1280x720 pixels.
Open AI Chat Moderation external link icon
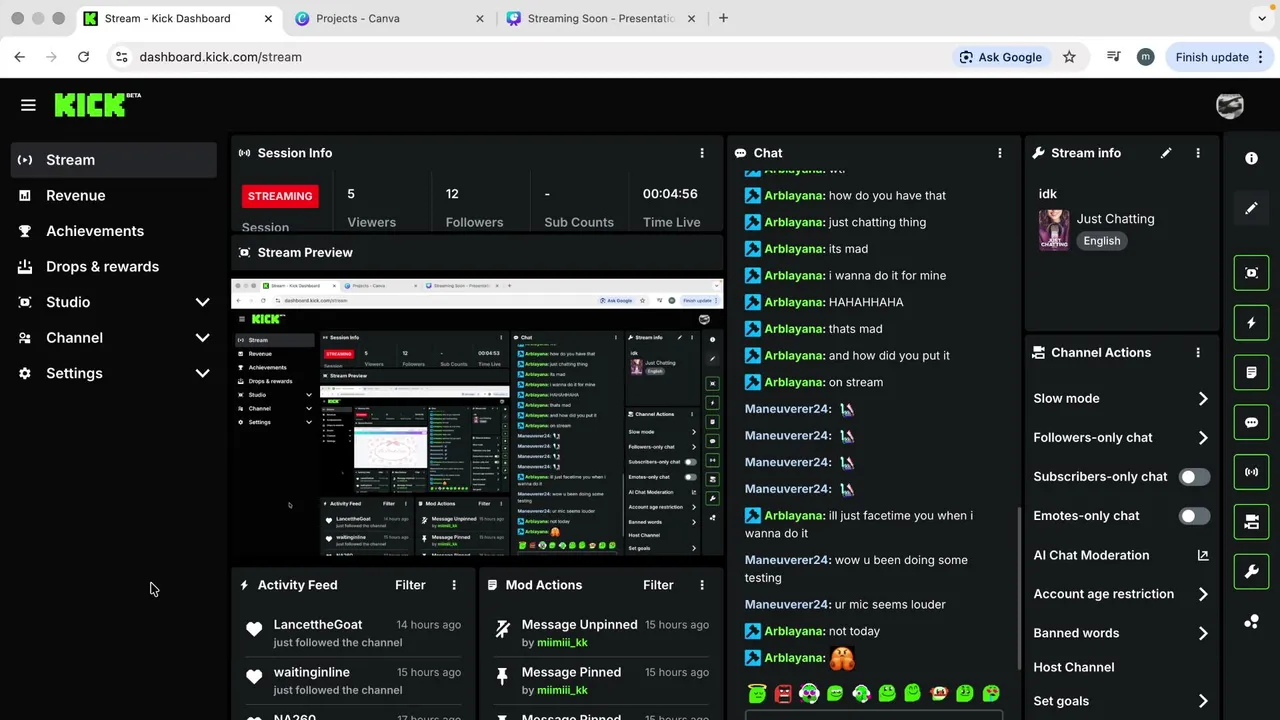(1203, 555)
